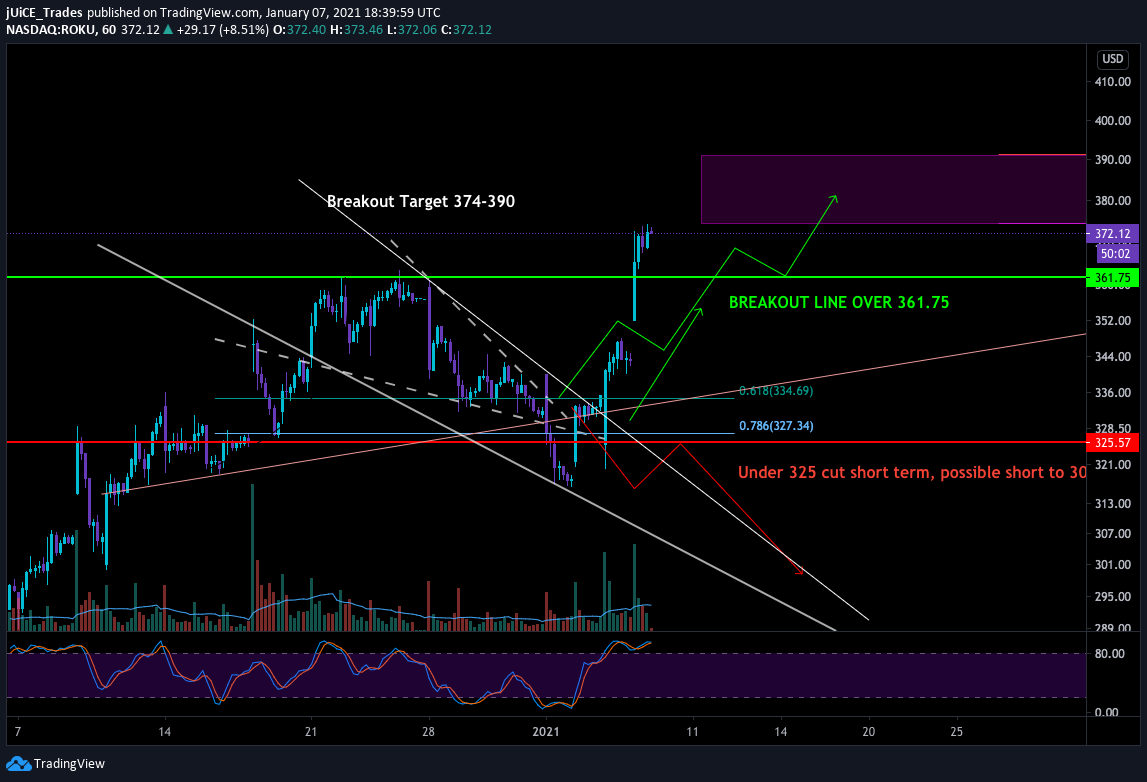The height and width of the screenshot is (782, 1147).
Task: Click the 0.618(334.69) Fibonacci label
Action: [x=776, y=391]
